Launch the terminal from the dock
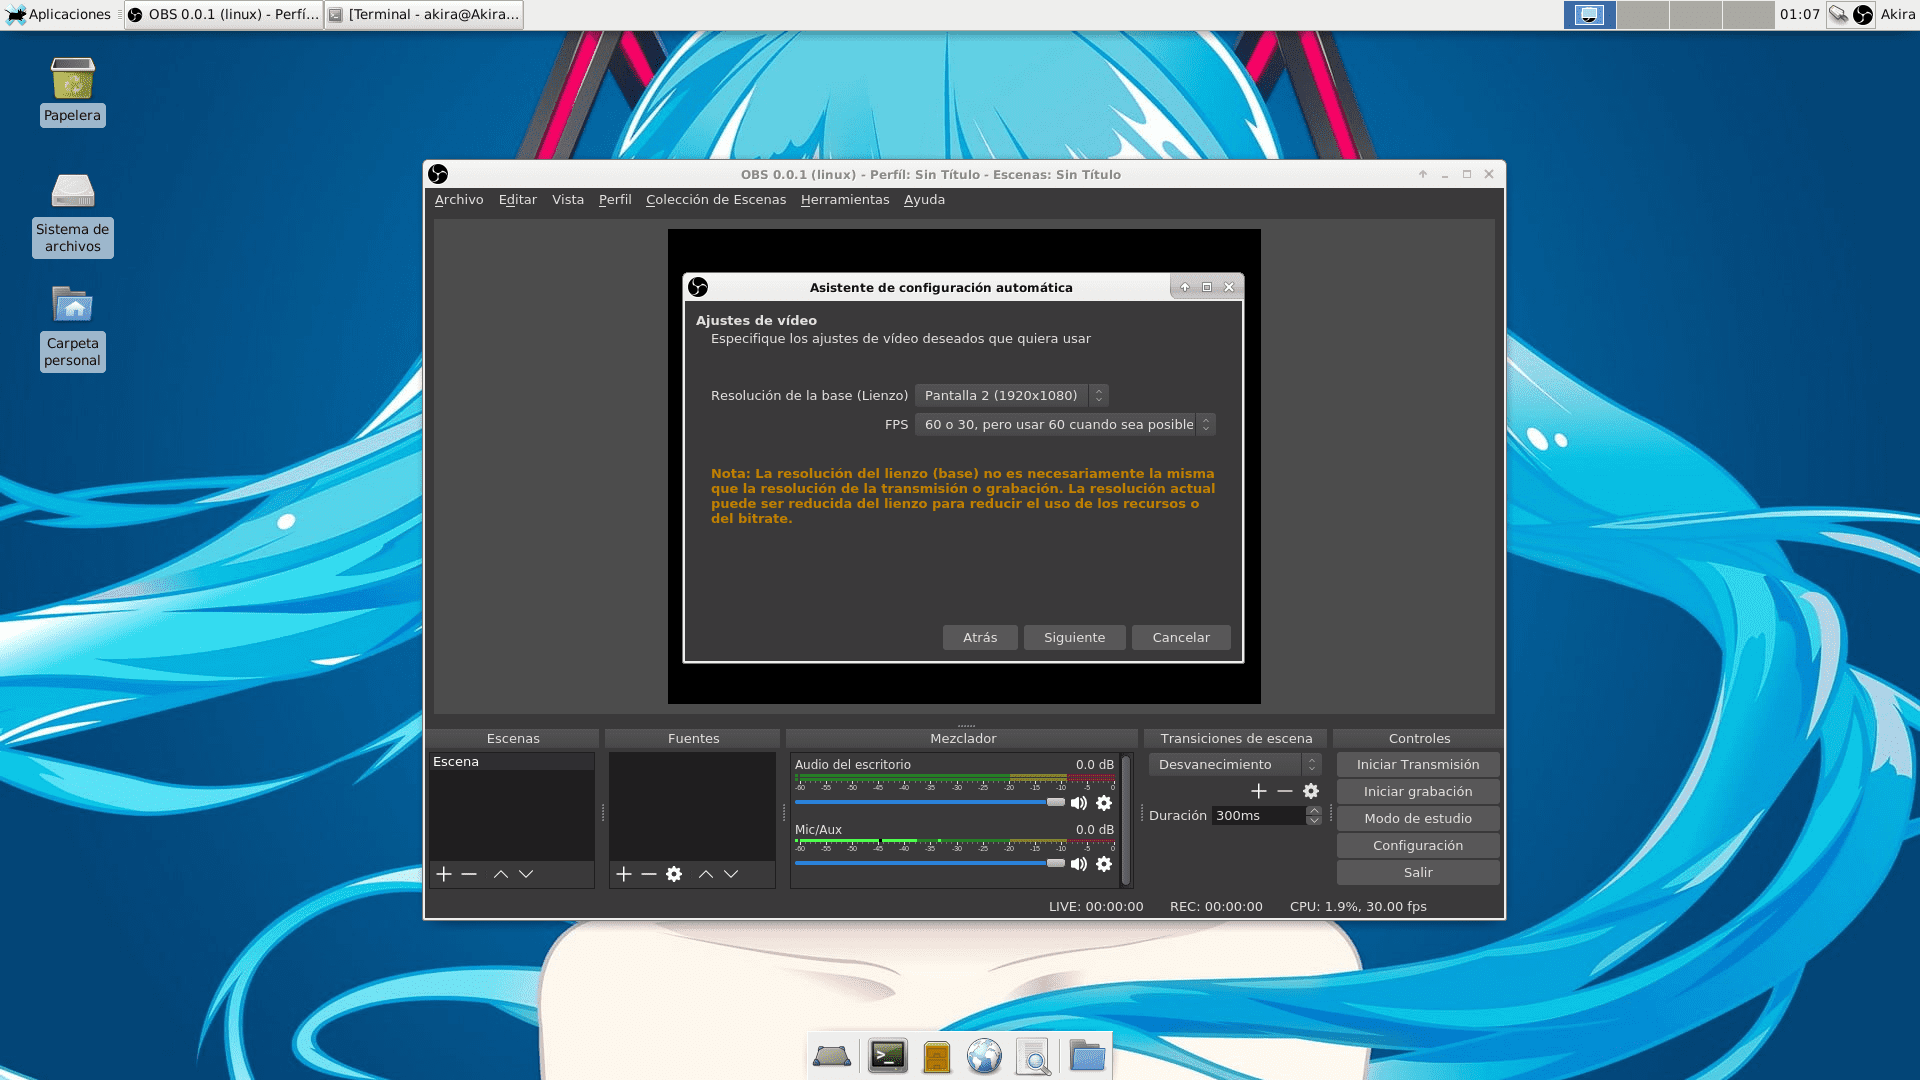This screenshot has height=1080, width=1920. [x=886, y=1055]
